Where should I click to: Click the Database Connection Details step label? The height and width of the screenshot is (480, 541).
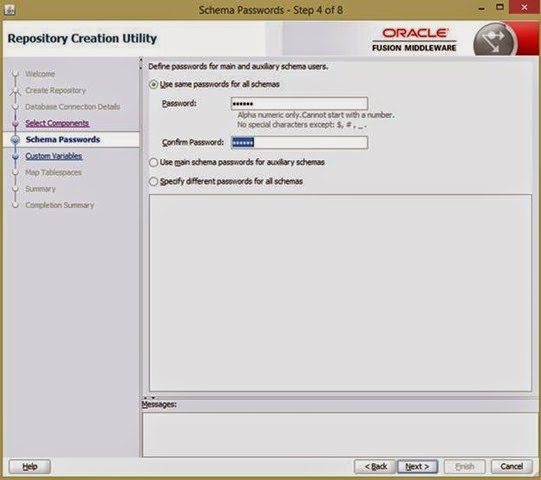72,107
